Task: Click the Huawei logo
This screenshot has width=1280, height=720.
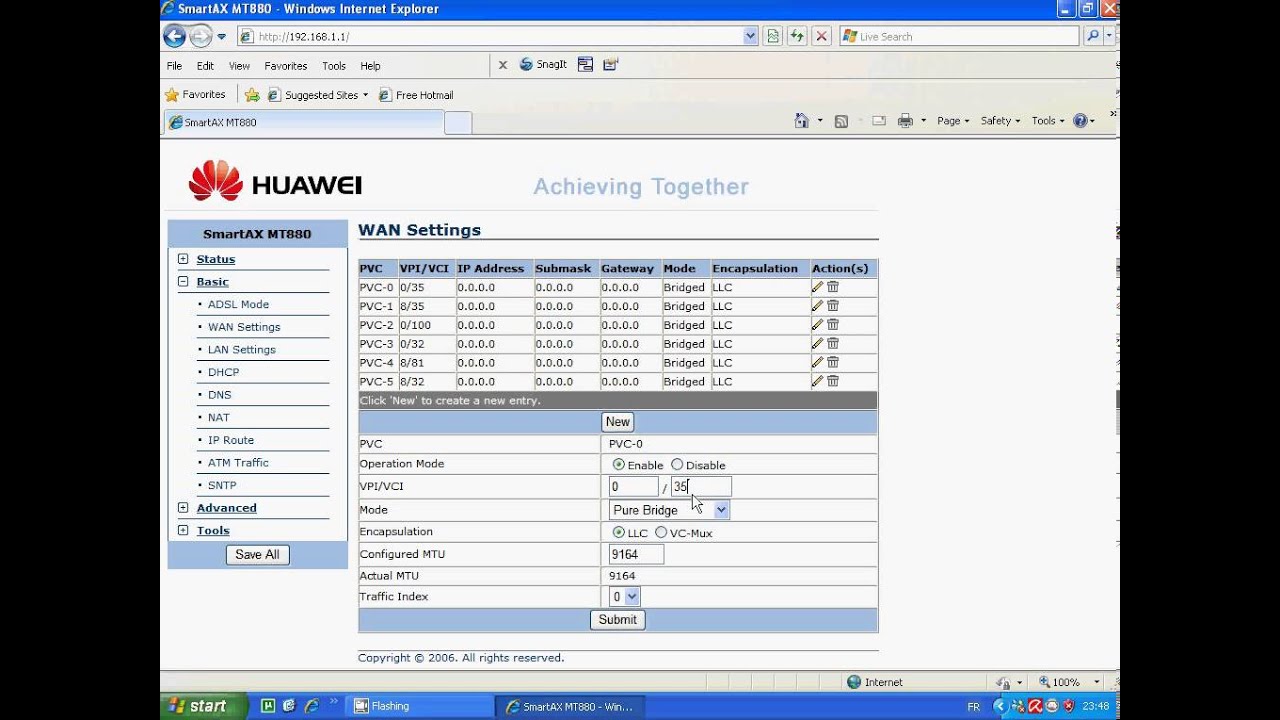Action: click(x=274, y=182)
